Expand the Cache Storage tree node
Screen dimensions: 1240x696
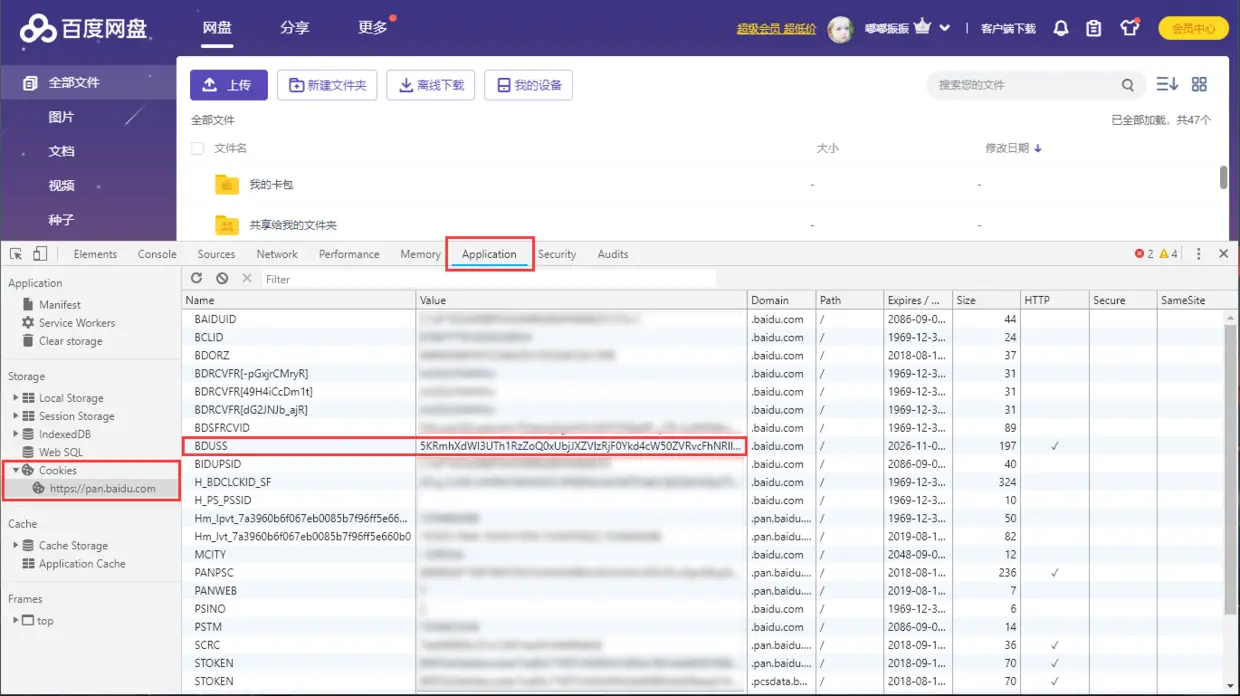click(x=15, y=545)
